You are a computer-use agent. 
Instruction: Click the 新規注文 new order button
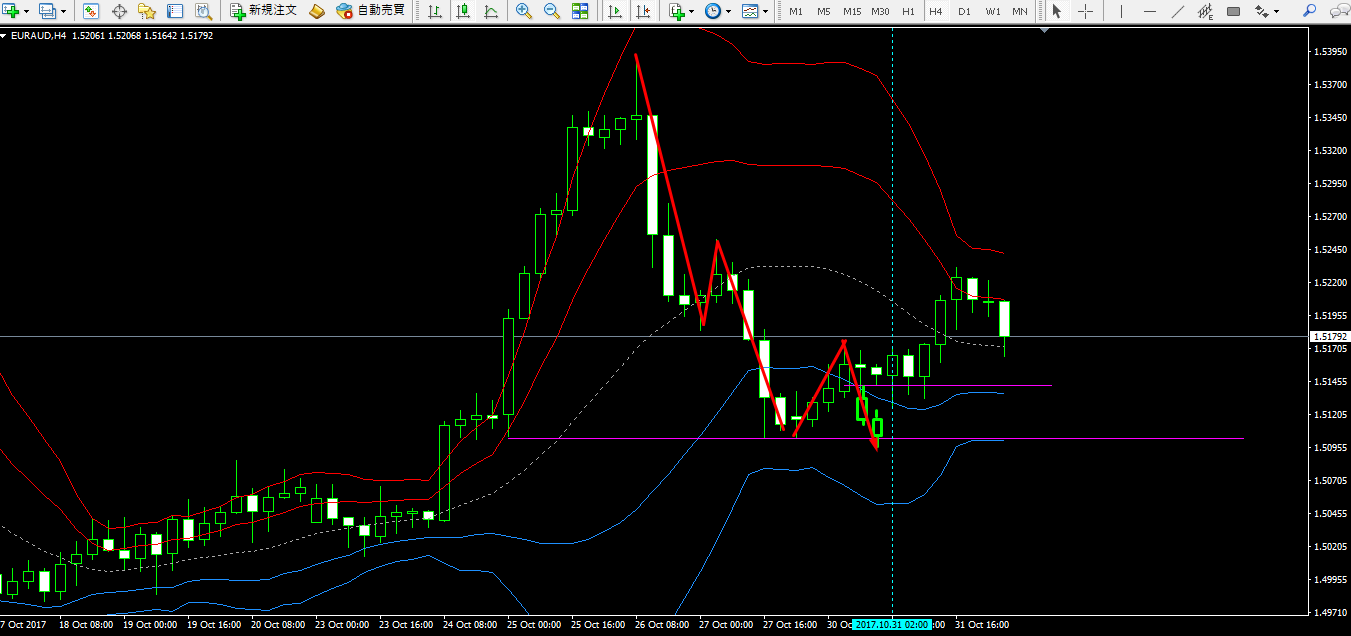click(x=263, y=12)
